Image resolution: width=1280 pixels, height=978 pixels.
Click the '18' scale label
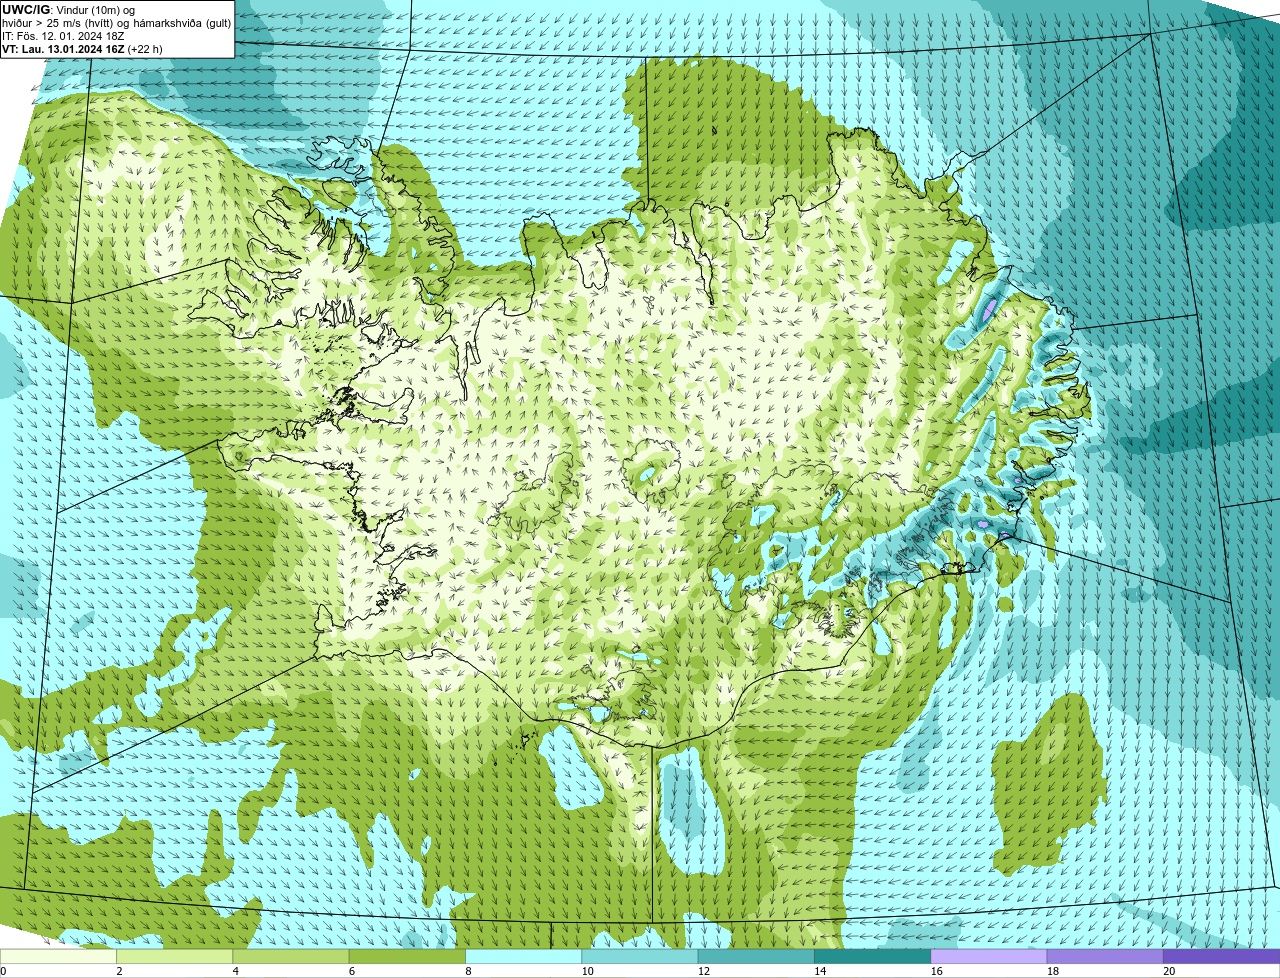click(x=1052, y=971)
